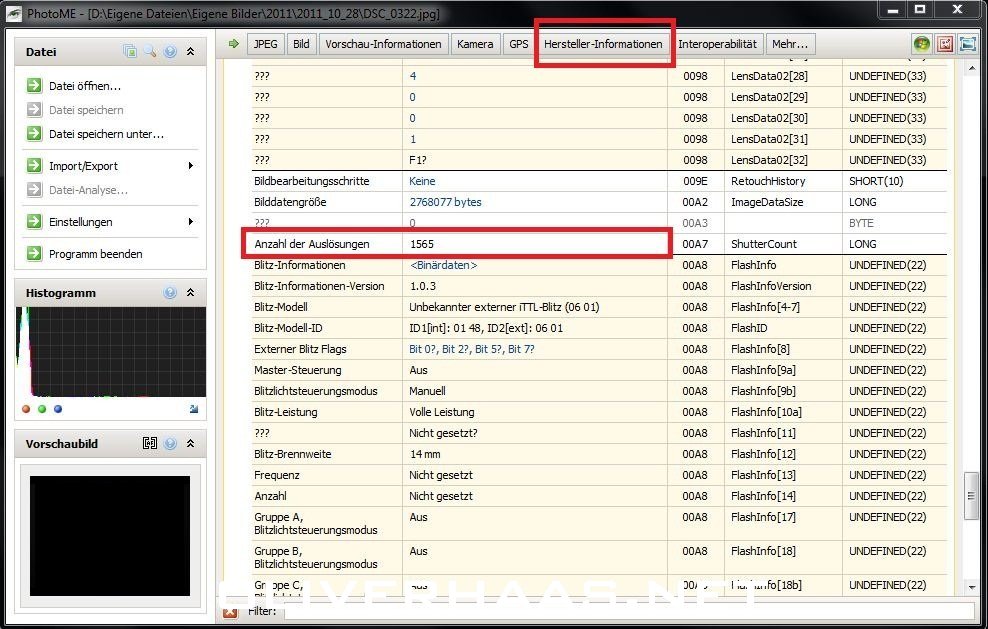
Task: Open the Kamera tab
Action: 475,44
